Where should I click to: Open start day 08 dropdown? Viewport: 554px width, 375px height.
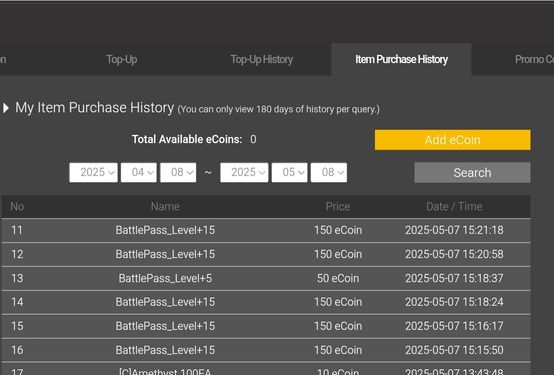(x=178, y=172)
